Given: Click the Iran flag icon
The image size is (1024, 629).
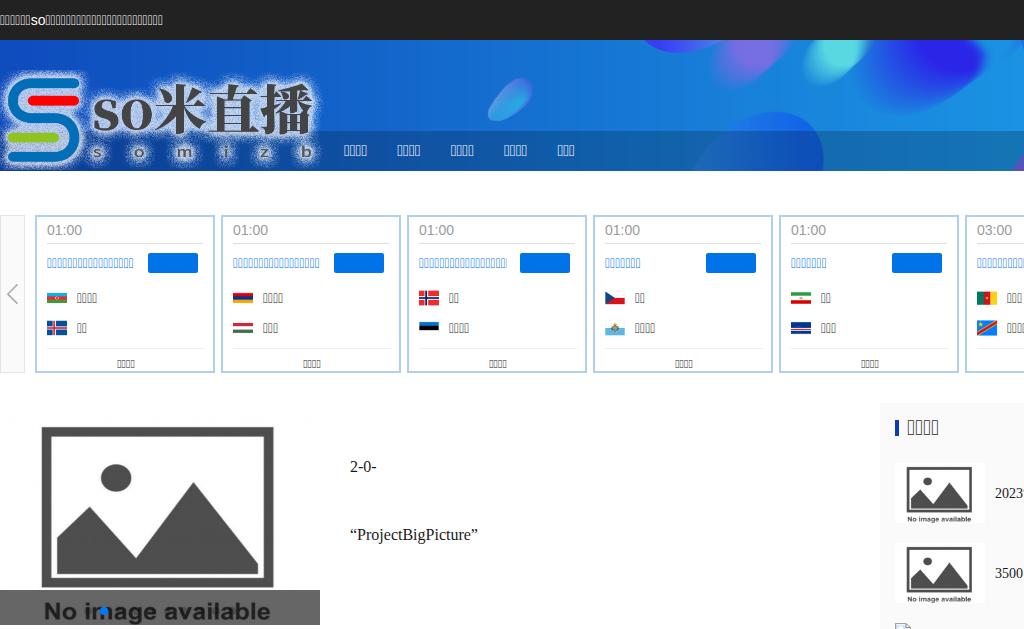Looking at the screenshot, I should click(801, 298).
